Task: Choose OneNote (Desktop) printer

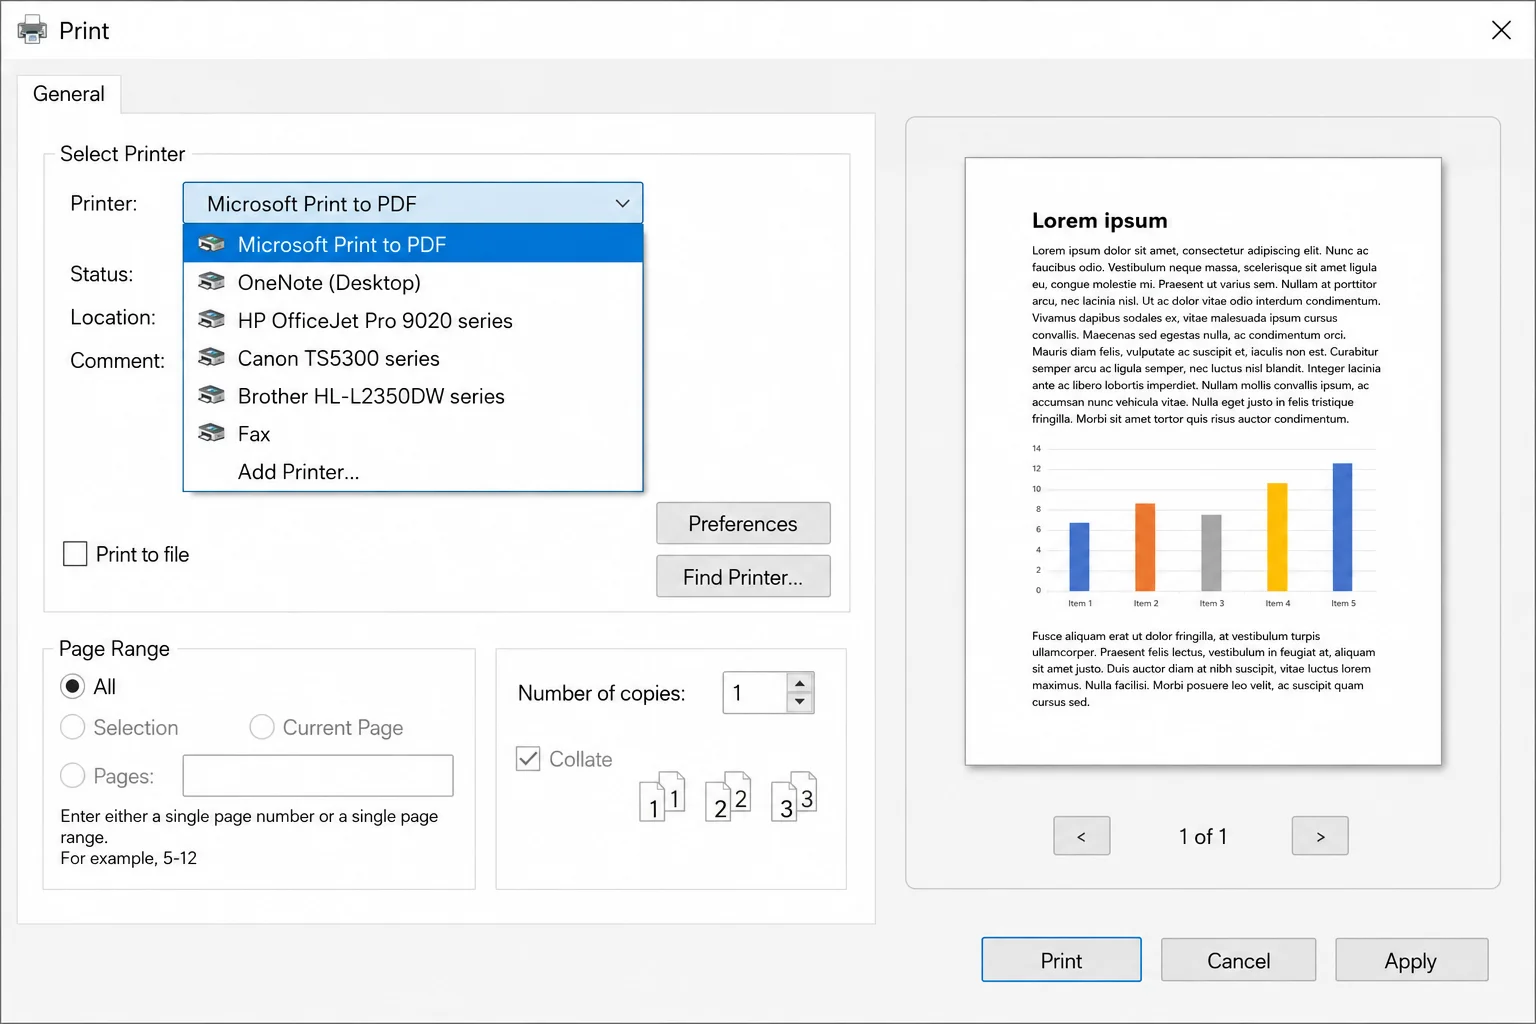Action: (x=413, y=282)
